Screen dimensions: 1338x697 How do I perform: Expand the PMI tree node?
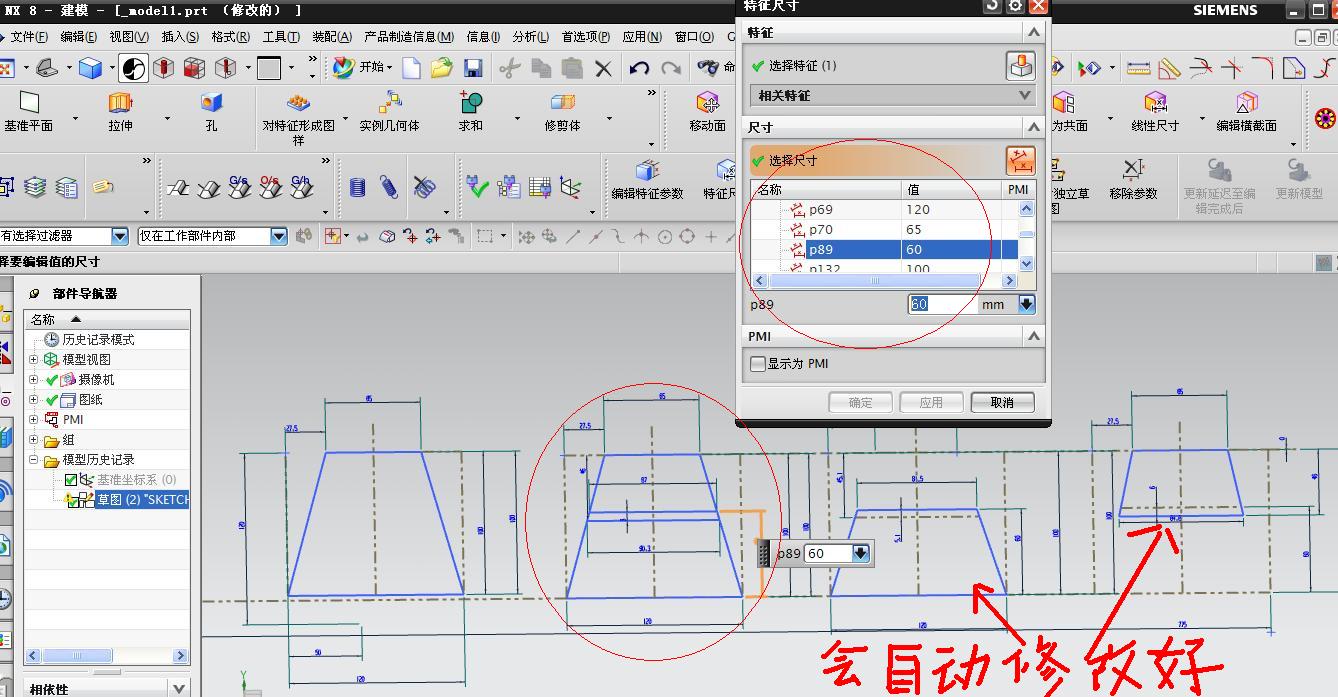[33, 420]
